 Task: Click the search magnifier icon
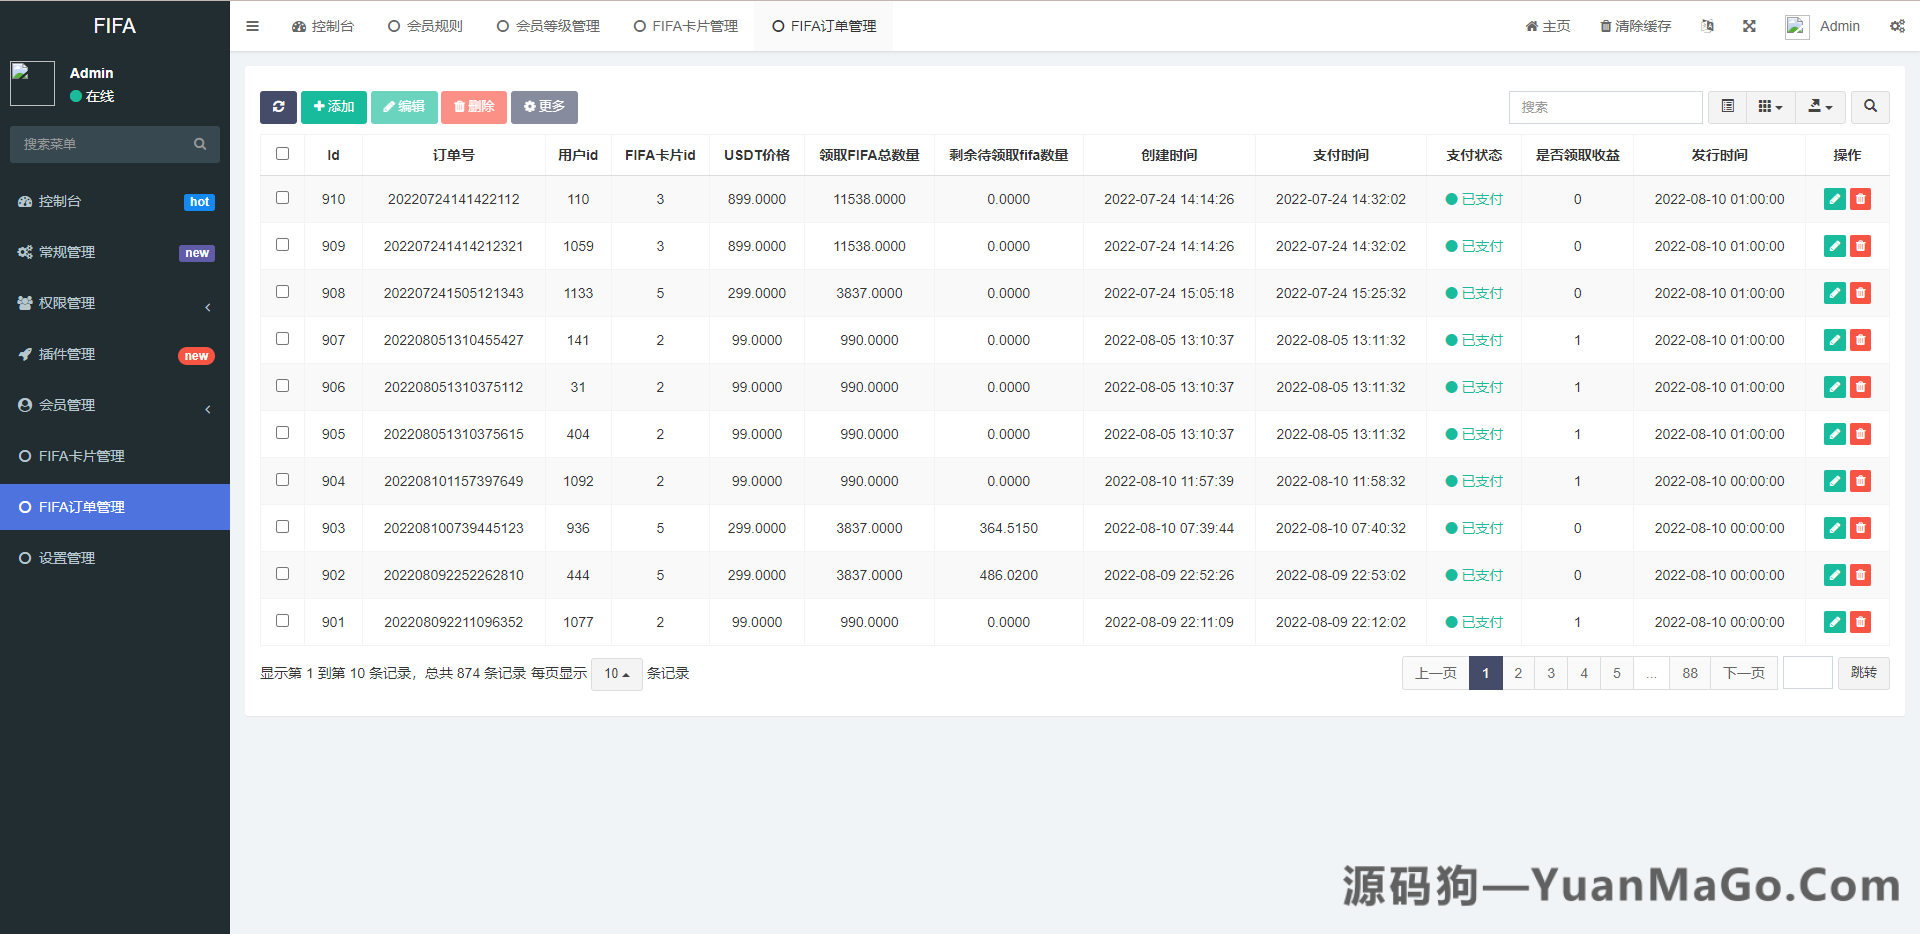(x=1869, y=107)
